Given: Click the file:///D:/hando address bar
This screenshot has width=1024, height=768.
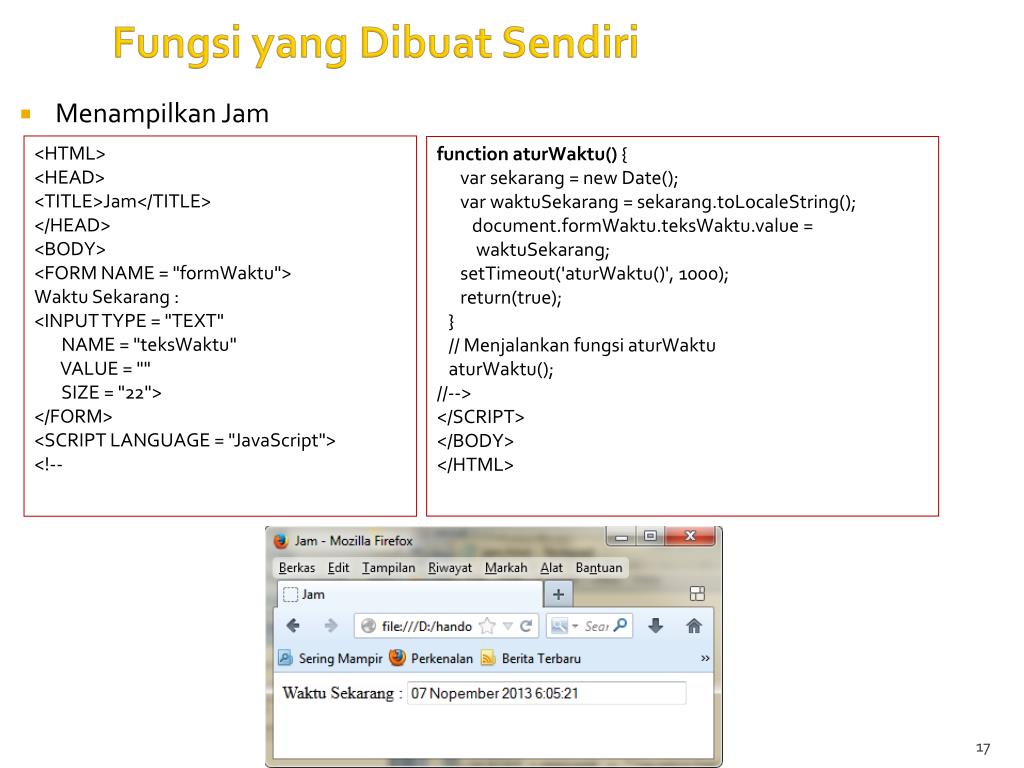Looking at the screenshot, I should 426,626.
